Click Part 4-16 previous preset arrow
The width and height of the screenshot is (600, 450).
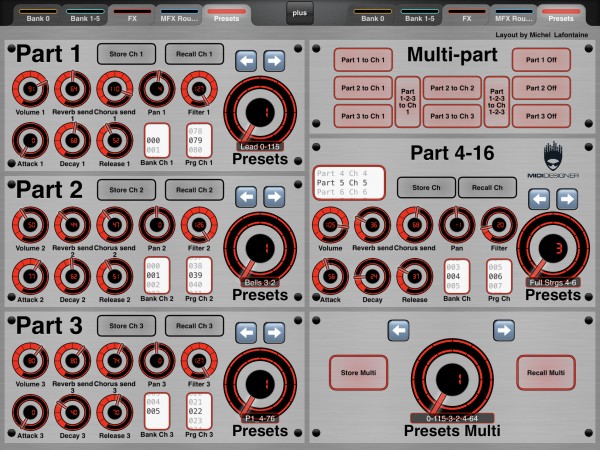[539, 199]
